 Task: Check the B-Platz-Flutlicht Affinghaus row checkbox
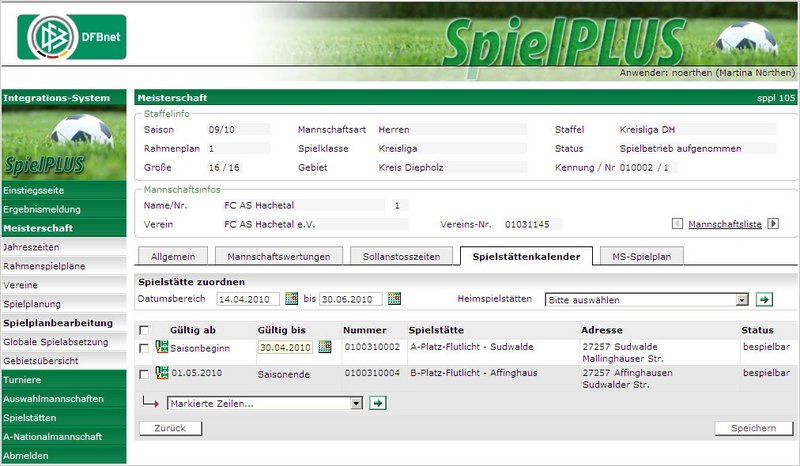point(145,374)
